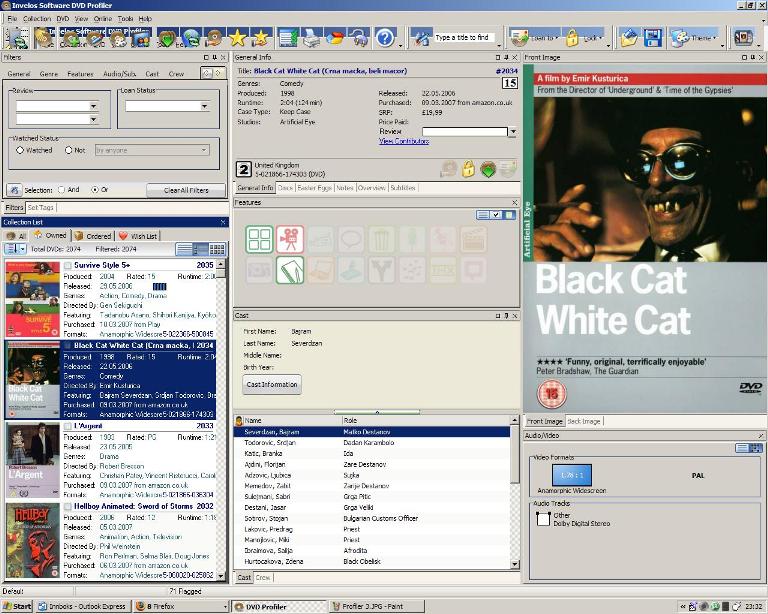Open the sort dropdown in Collection List
The image size is (768, 614).
click(23, 249)
